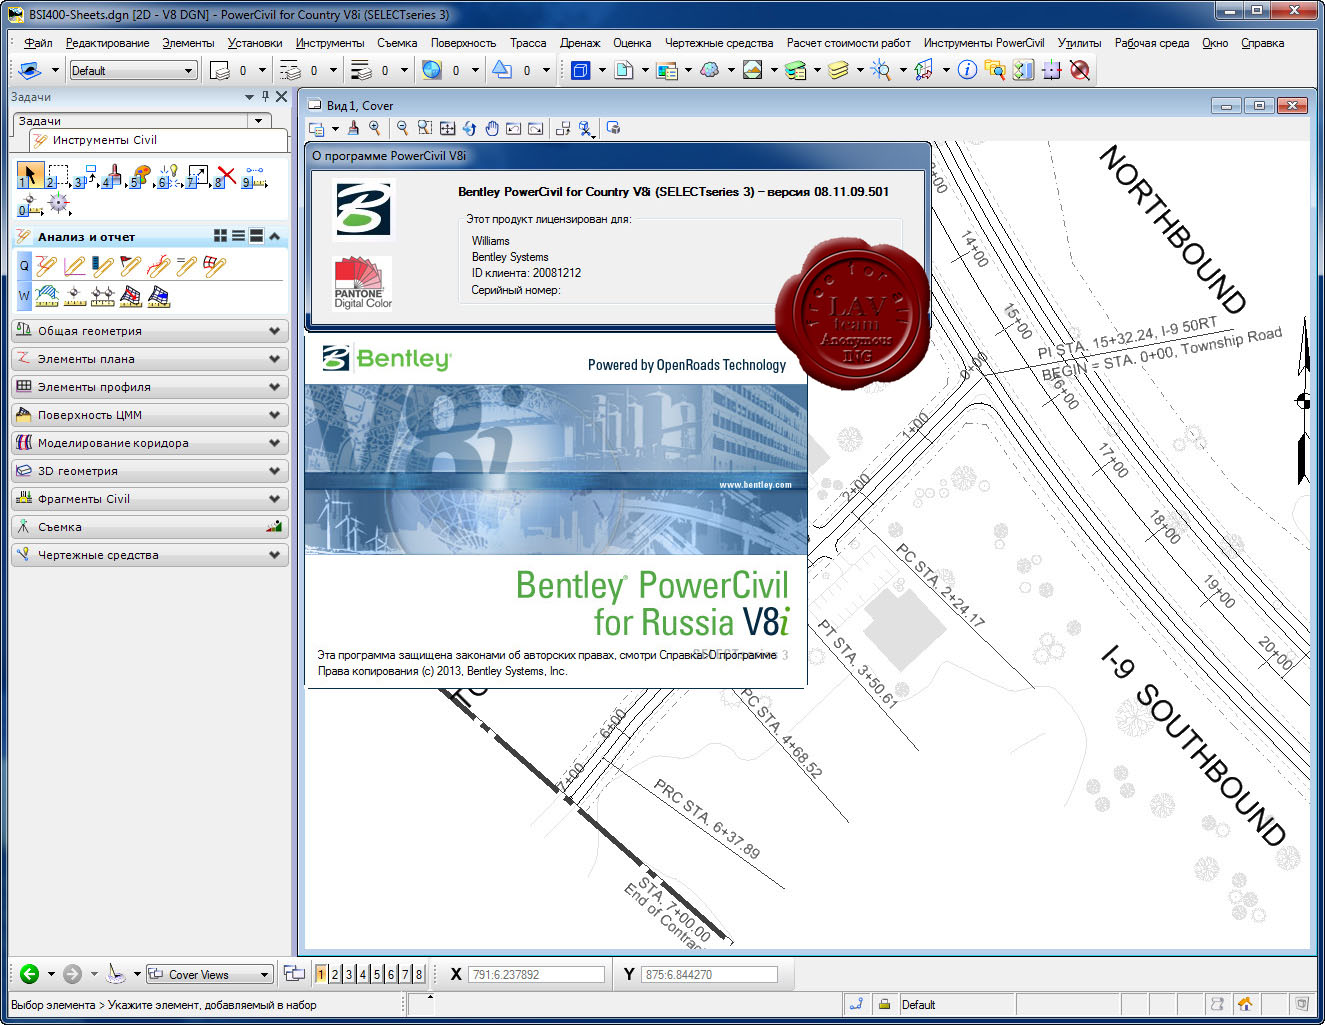Click the red no-entry circle icon in toolbar
1325x1025 pixels.
[1079, 70]
